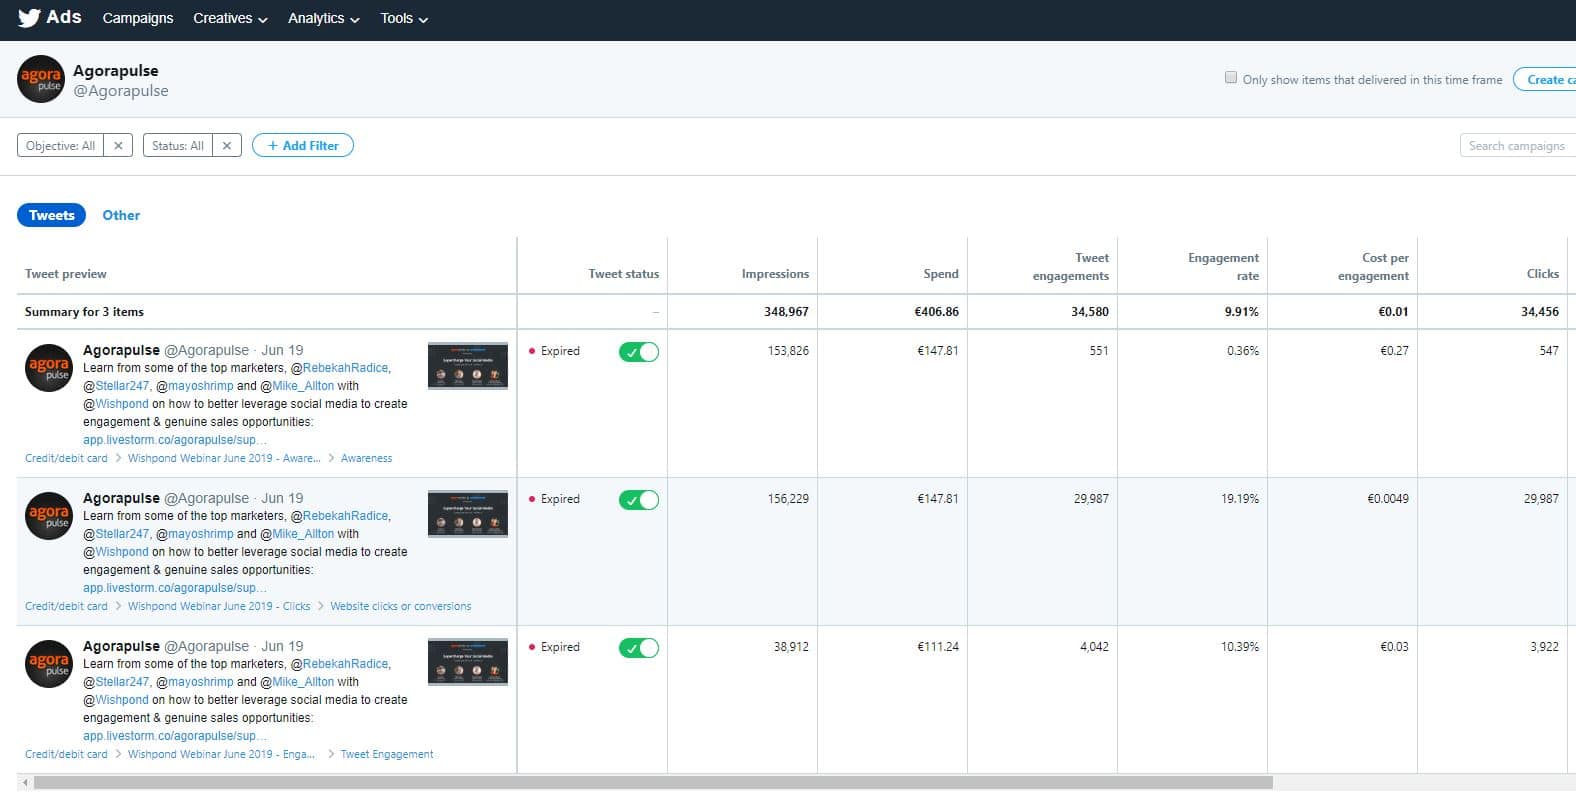
Task: Select the €0.0049 cost per engagement cell
Action: (1388, 498)
